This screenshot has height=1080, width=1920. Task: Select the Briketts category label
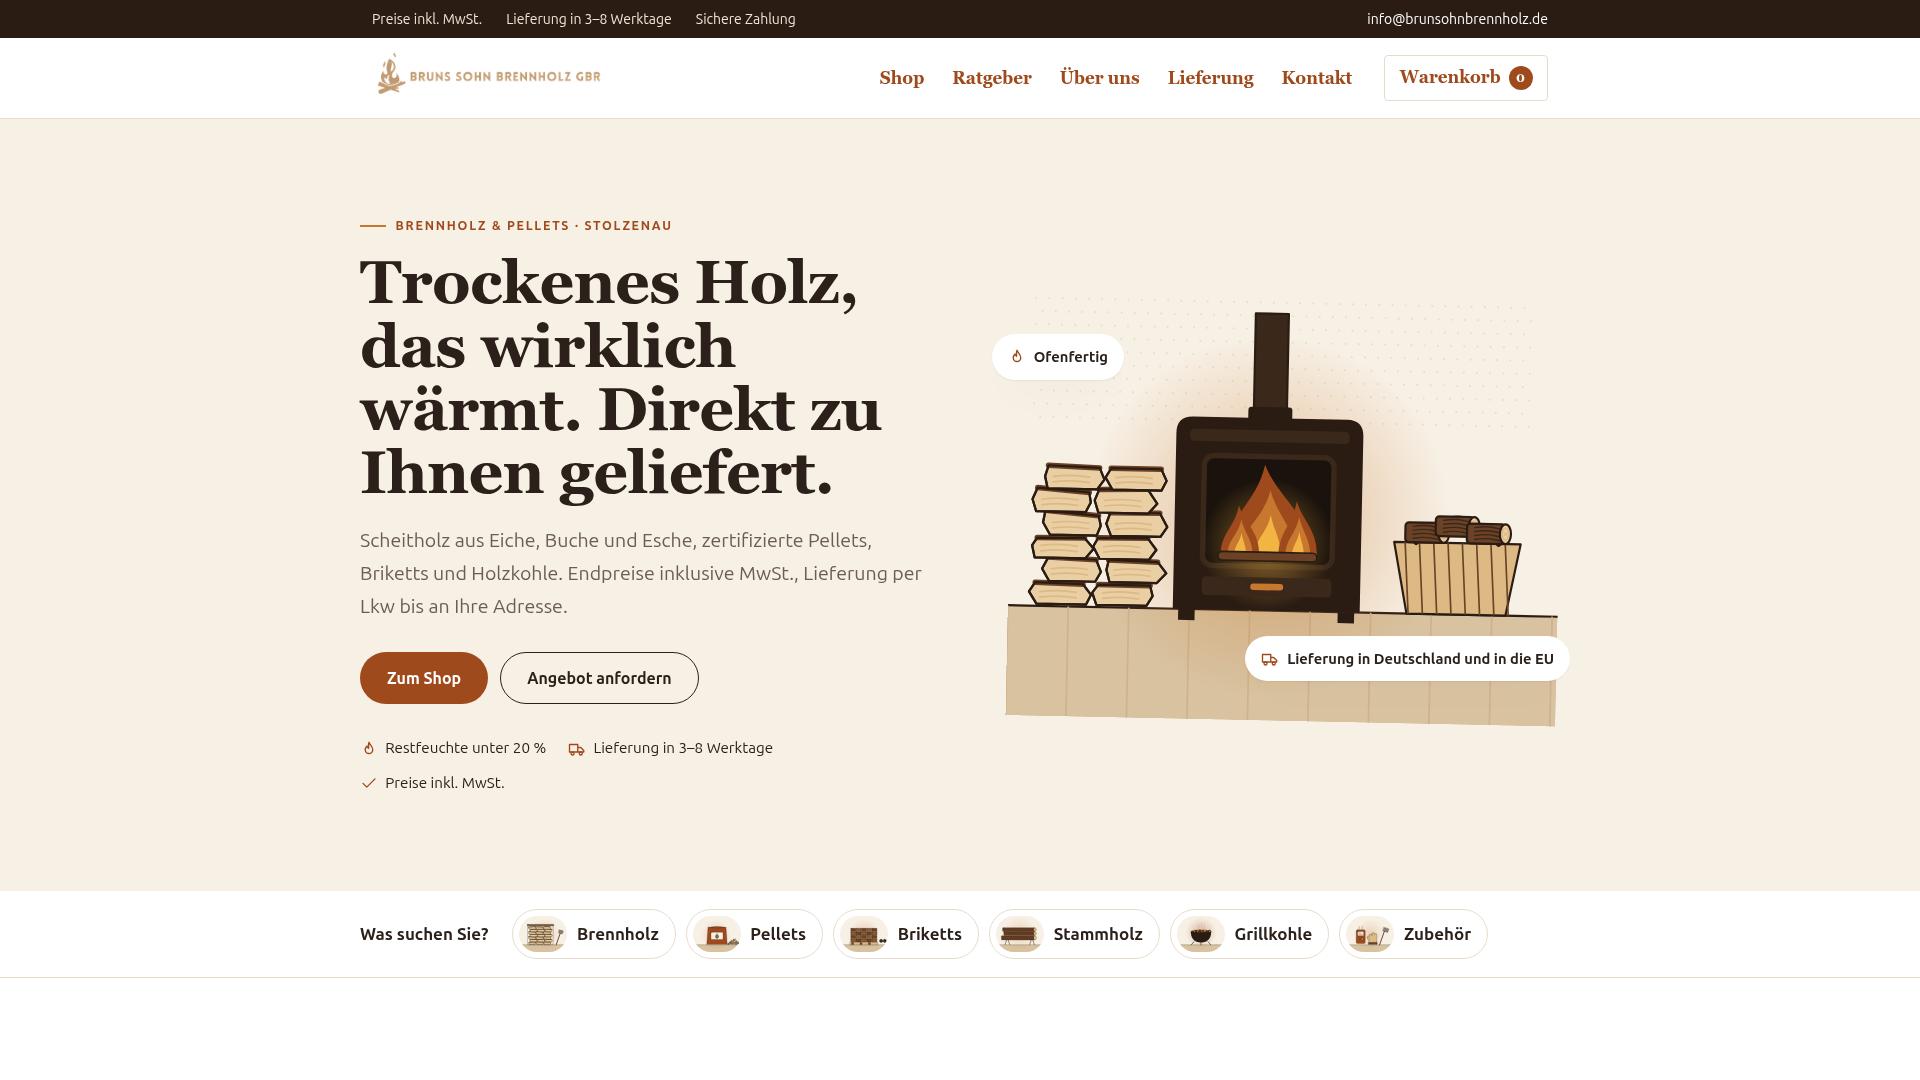coord(929,934)
